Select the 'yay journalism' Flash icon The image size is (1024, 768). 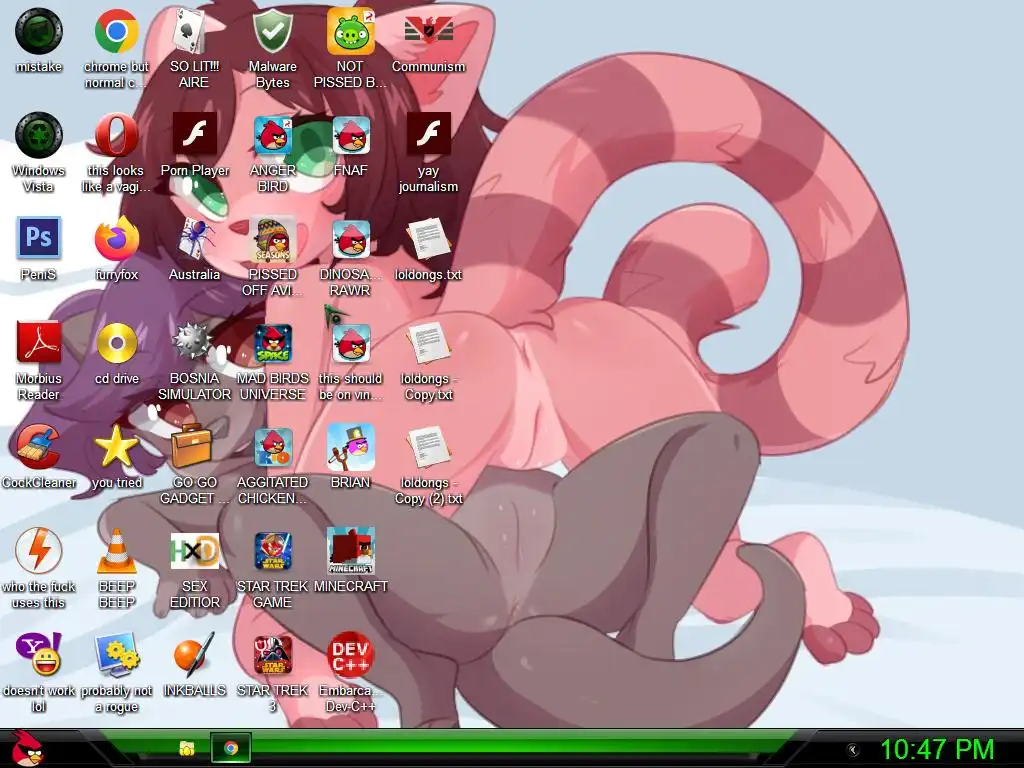pyautogui.click(x=428, y=134)
